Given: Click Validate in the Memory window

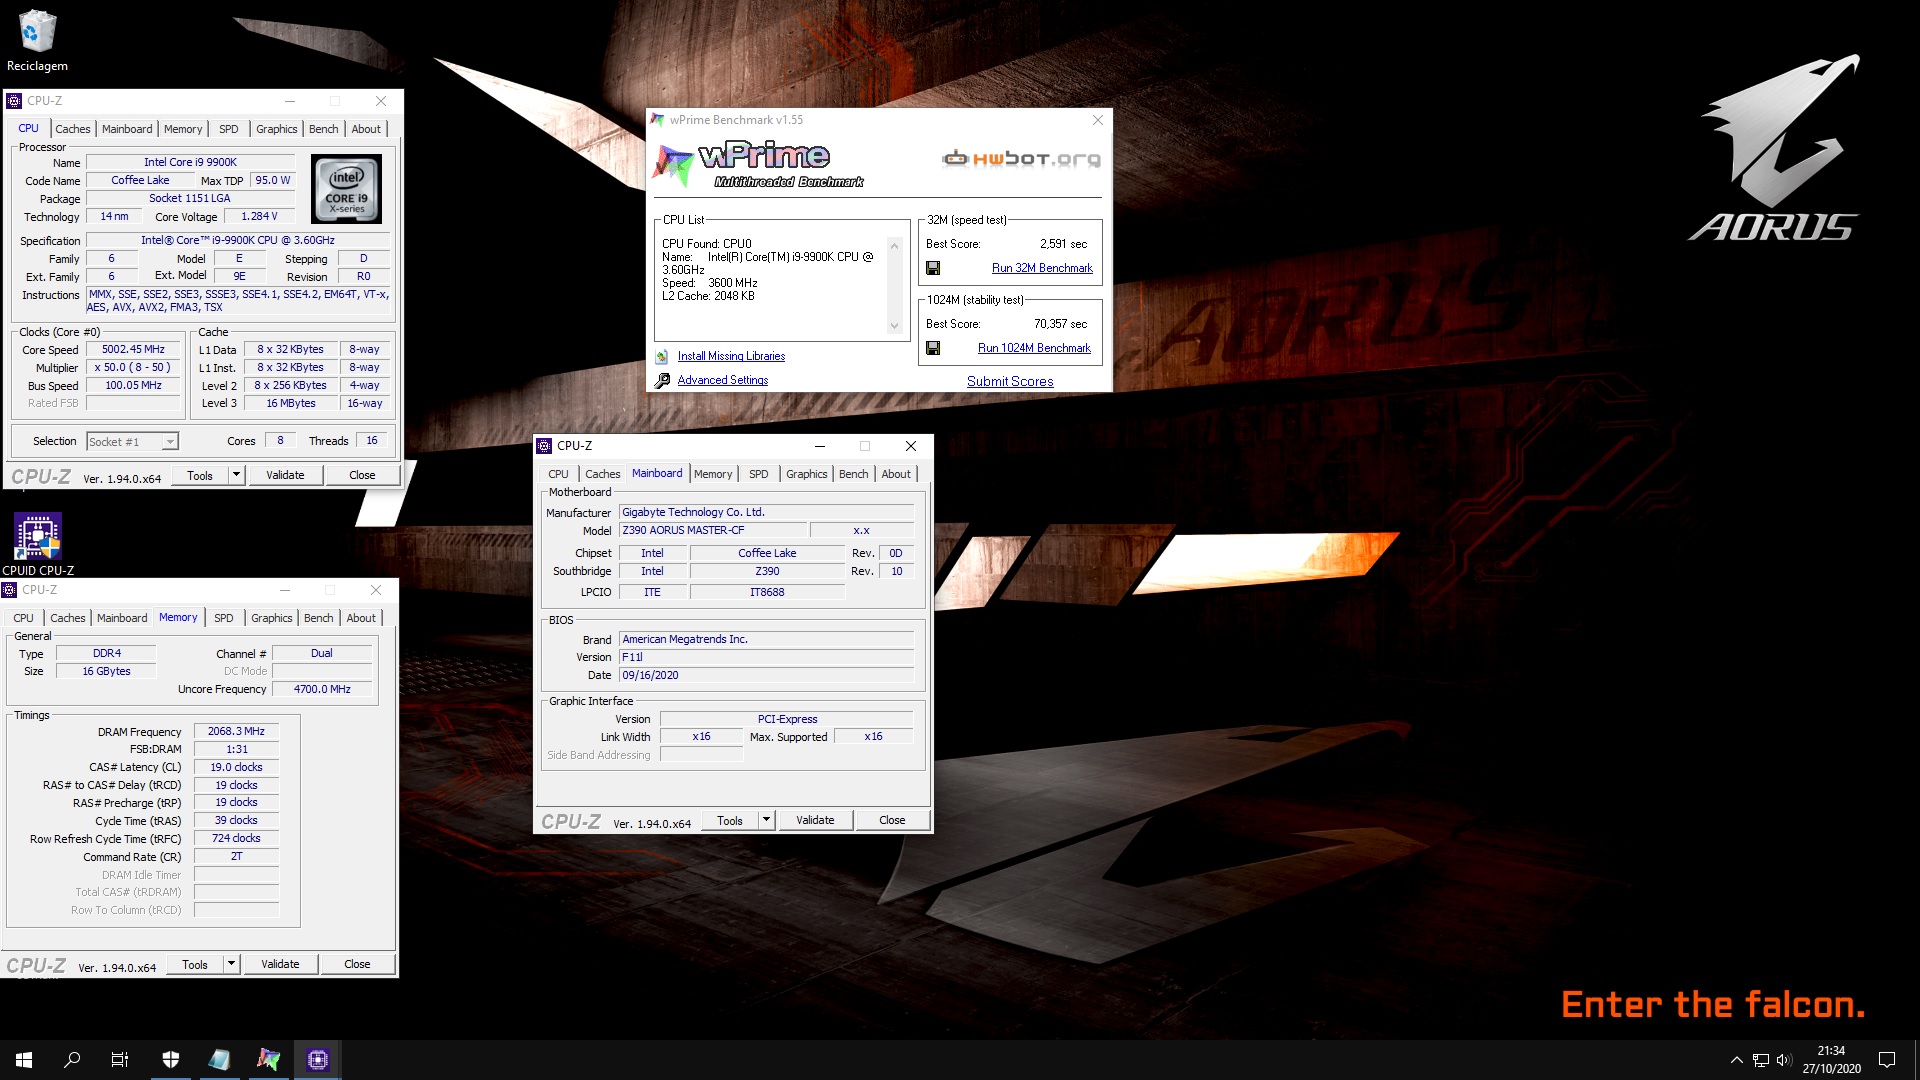Looking at the screenshot, I should click(280, 964).
